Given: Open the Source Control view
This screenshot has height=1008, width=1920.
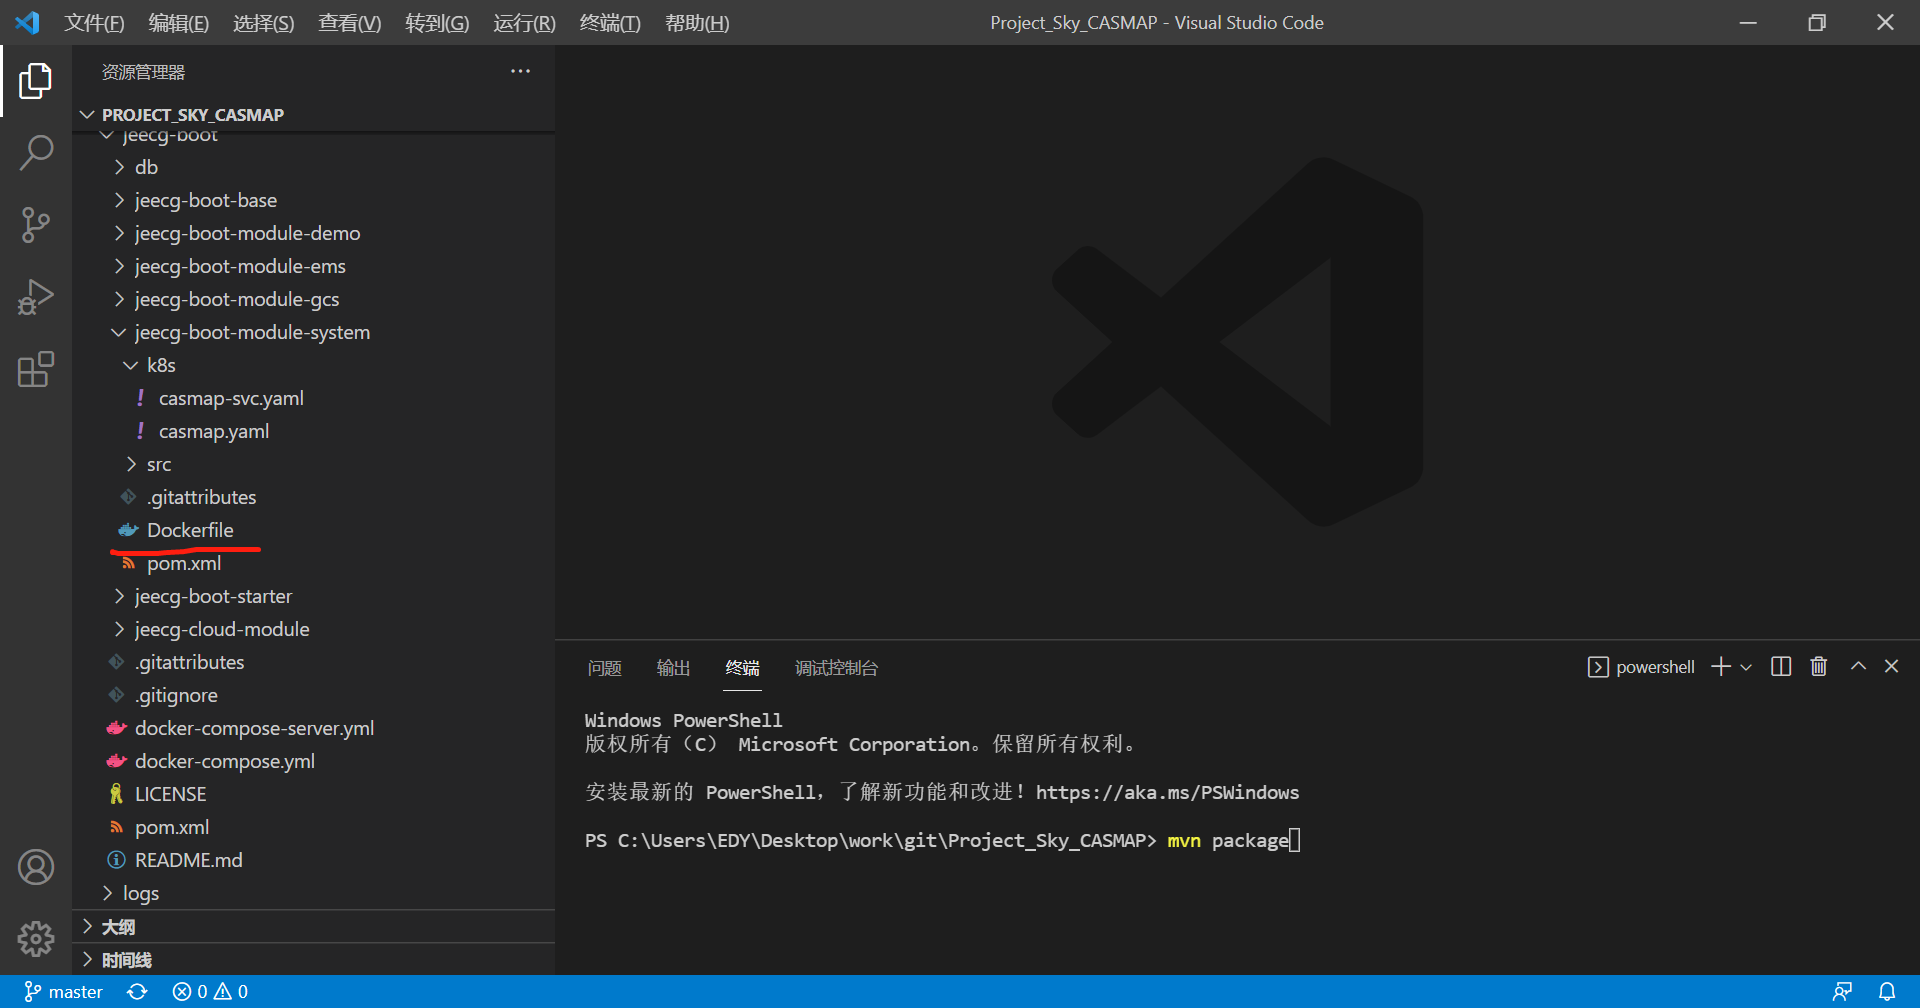Looking at the screenshot, I should pyautogui.click(x=36, y=225).
